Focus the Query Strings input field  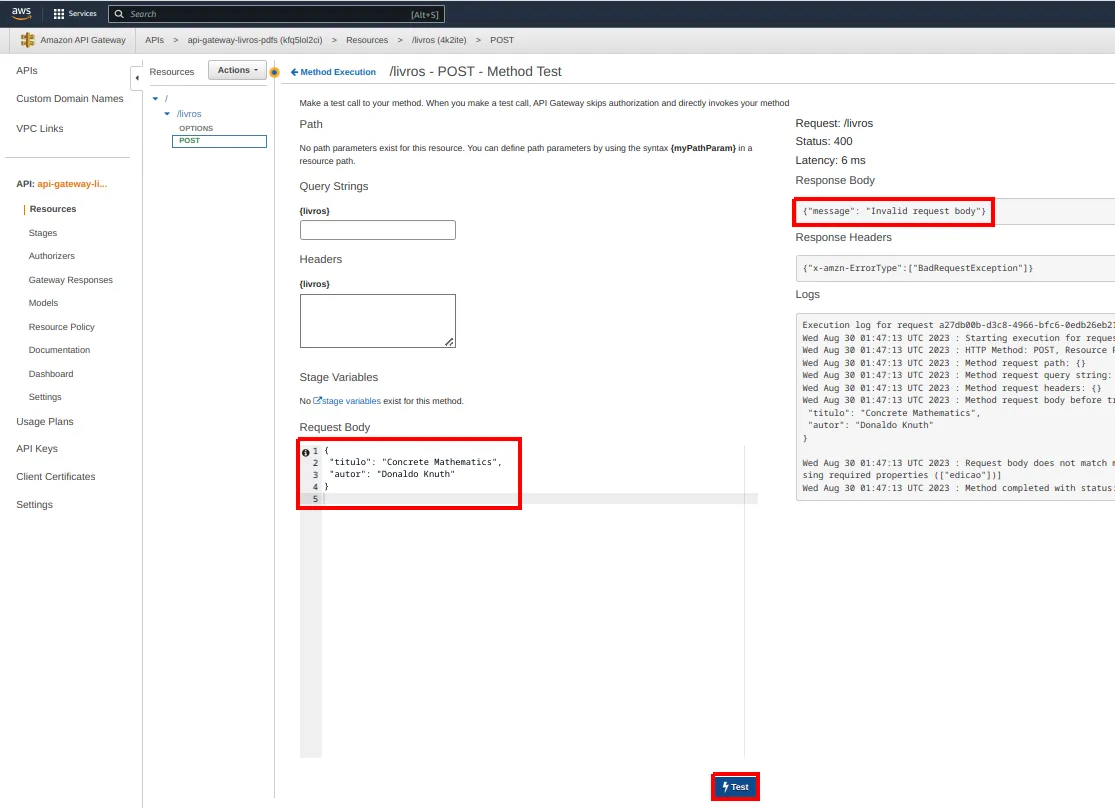click(378, 230)
